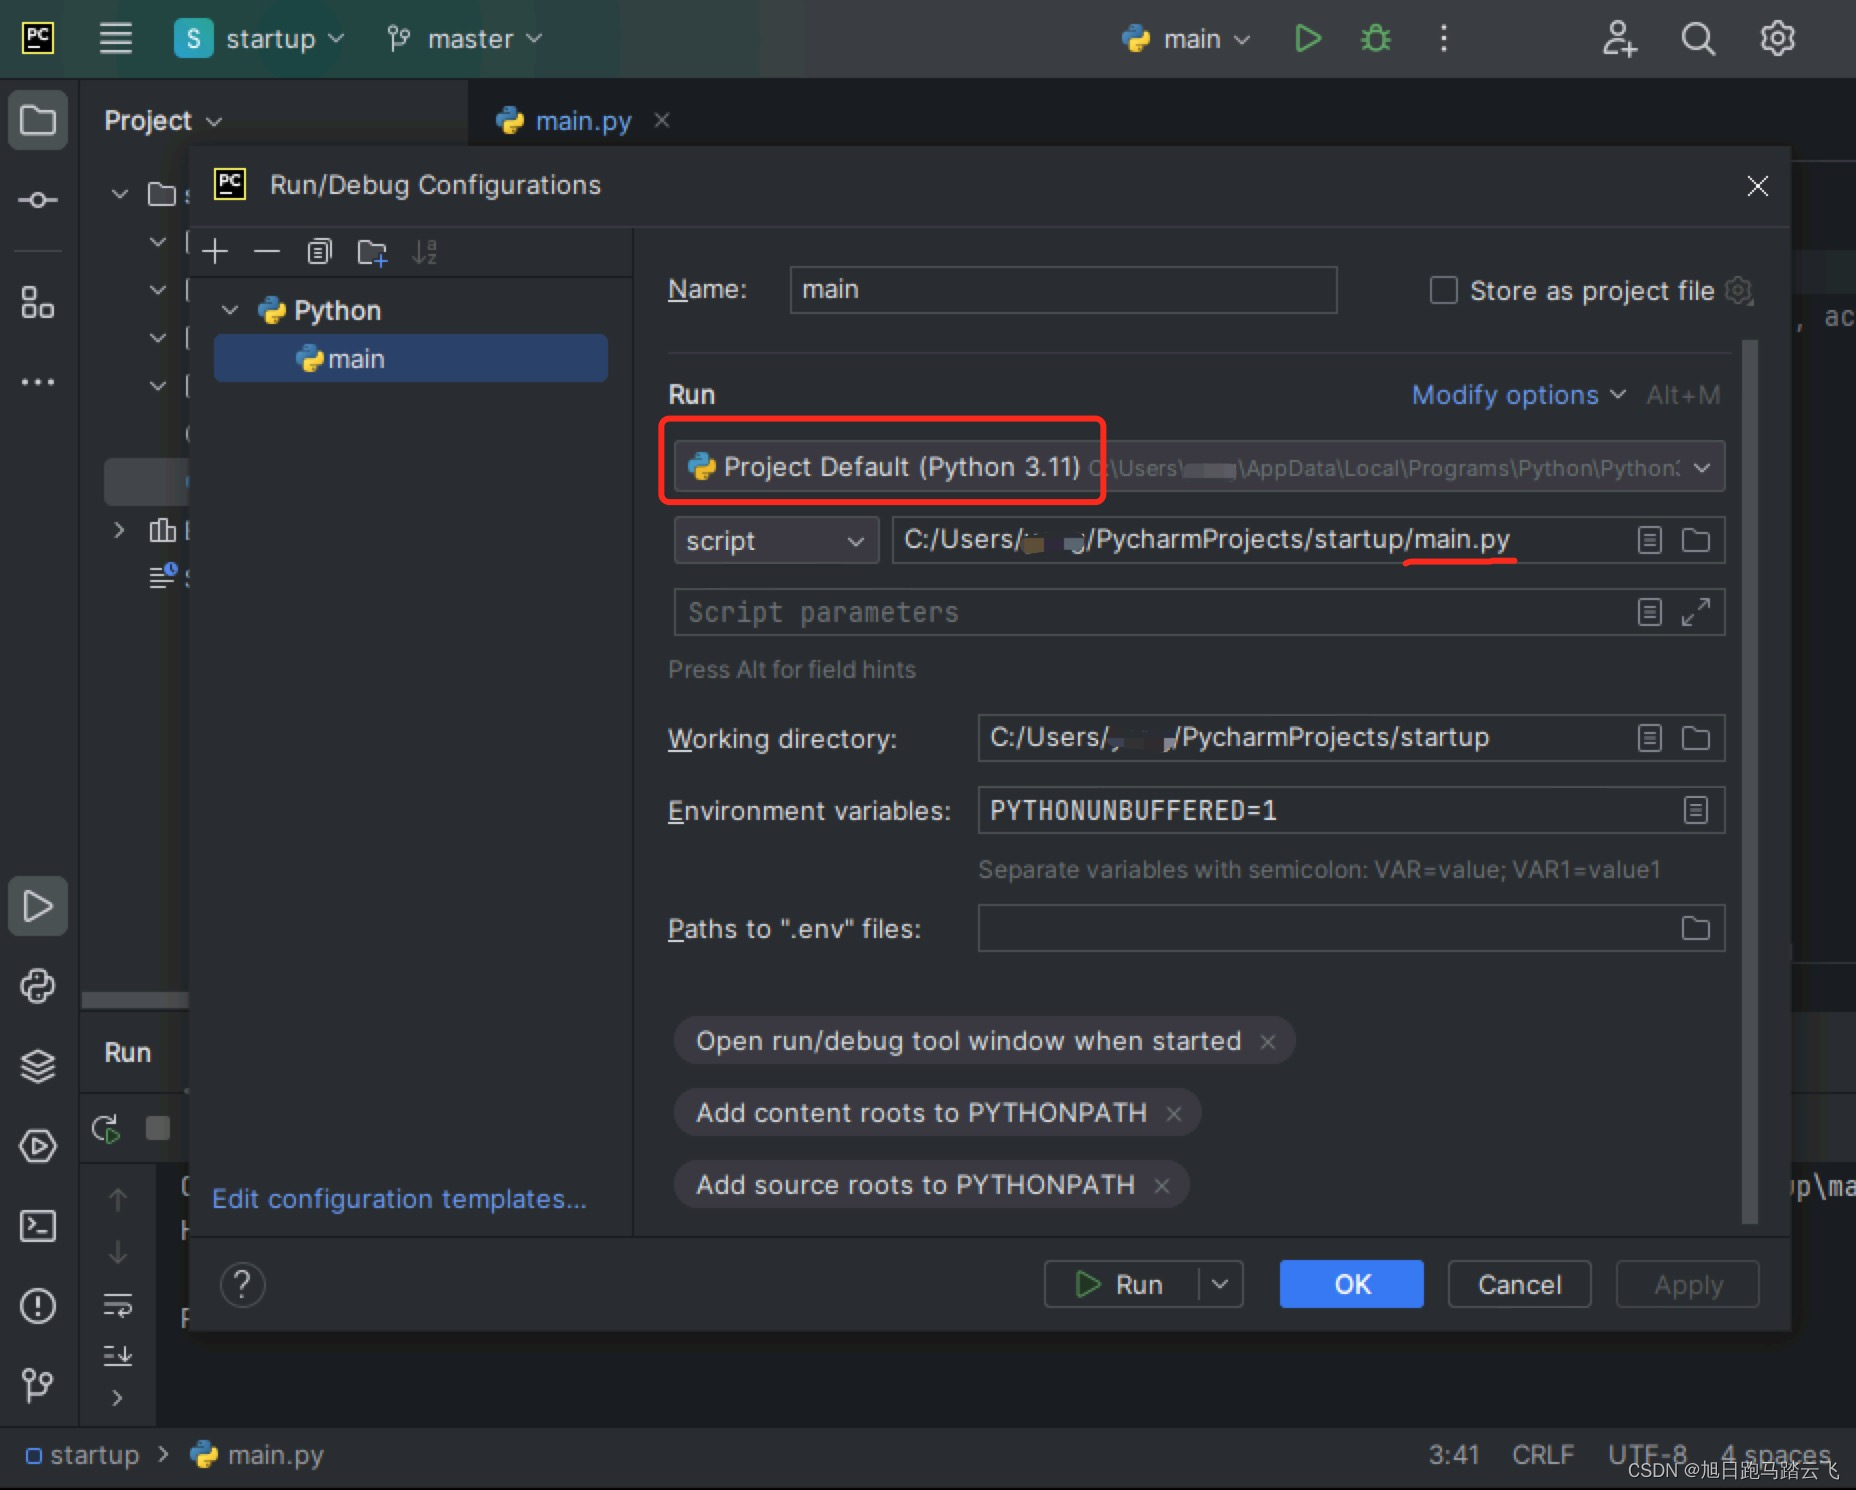Image resolution: width=1856 pixels, height=1490 pixels.
Task: Browse for script path folder icon
Action: pyautogui.click(x=1696, y=540)
